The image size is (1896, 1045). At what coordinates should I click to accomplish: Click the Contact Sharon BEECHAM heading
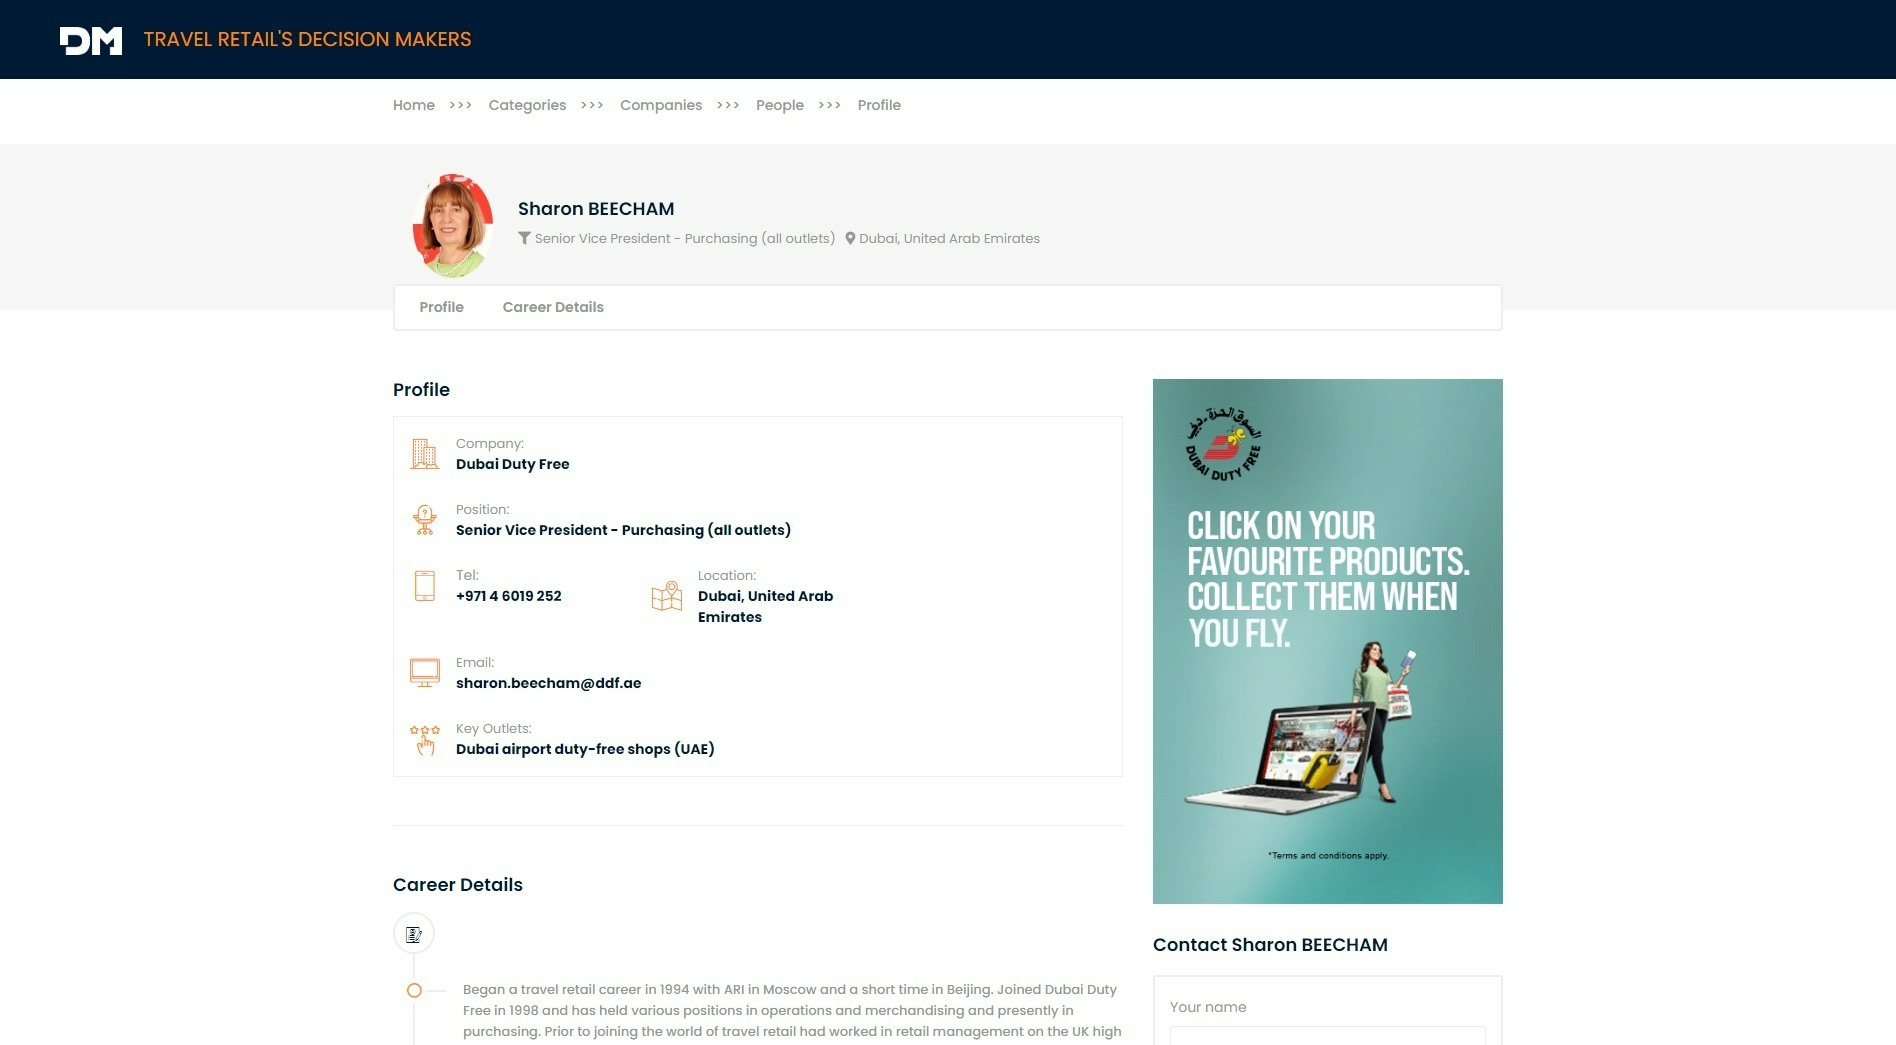(1270, 945)
